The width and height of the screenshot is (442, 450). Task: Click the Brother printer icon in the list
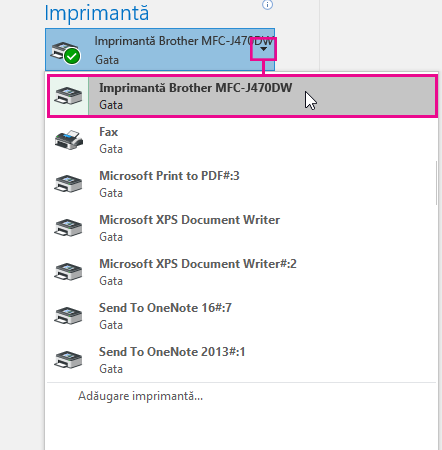(x=68, y=96)
